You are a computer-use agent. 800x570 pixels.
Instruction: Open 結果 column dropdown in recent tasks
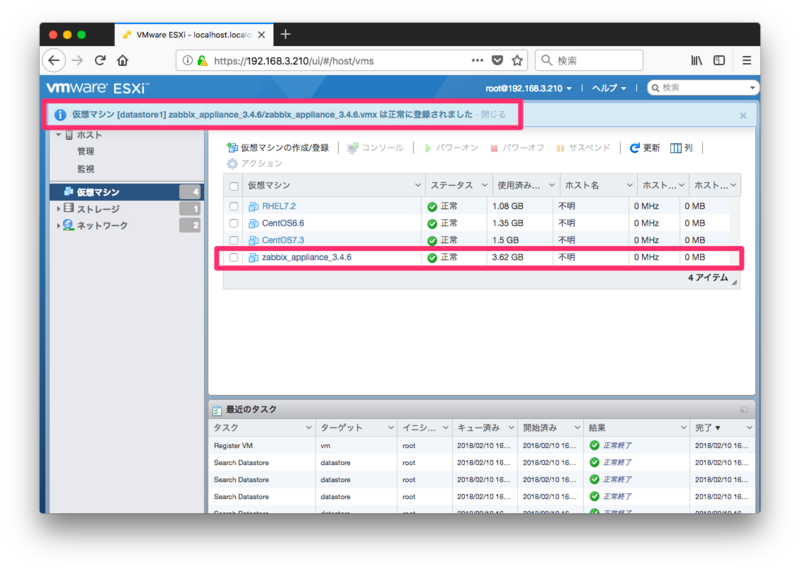click(x=683, y=428)
